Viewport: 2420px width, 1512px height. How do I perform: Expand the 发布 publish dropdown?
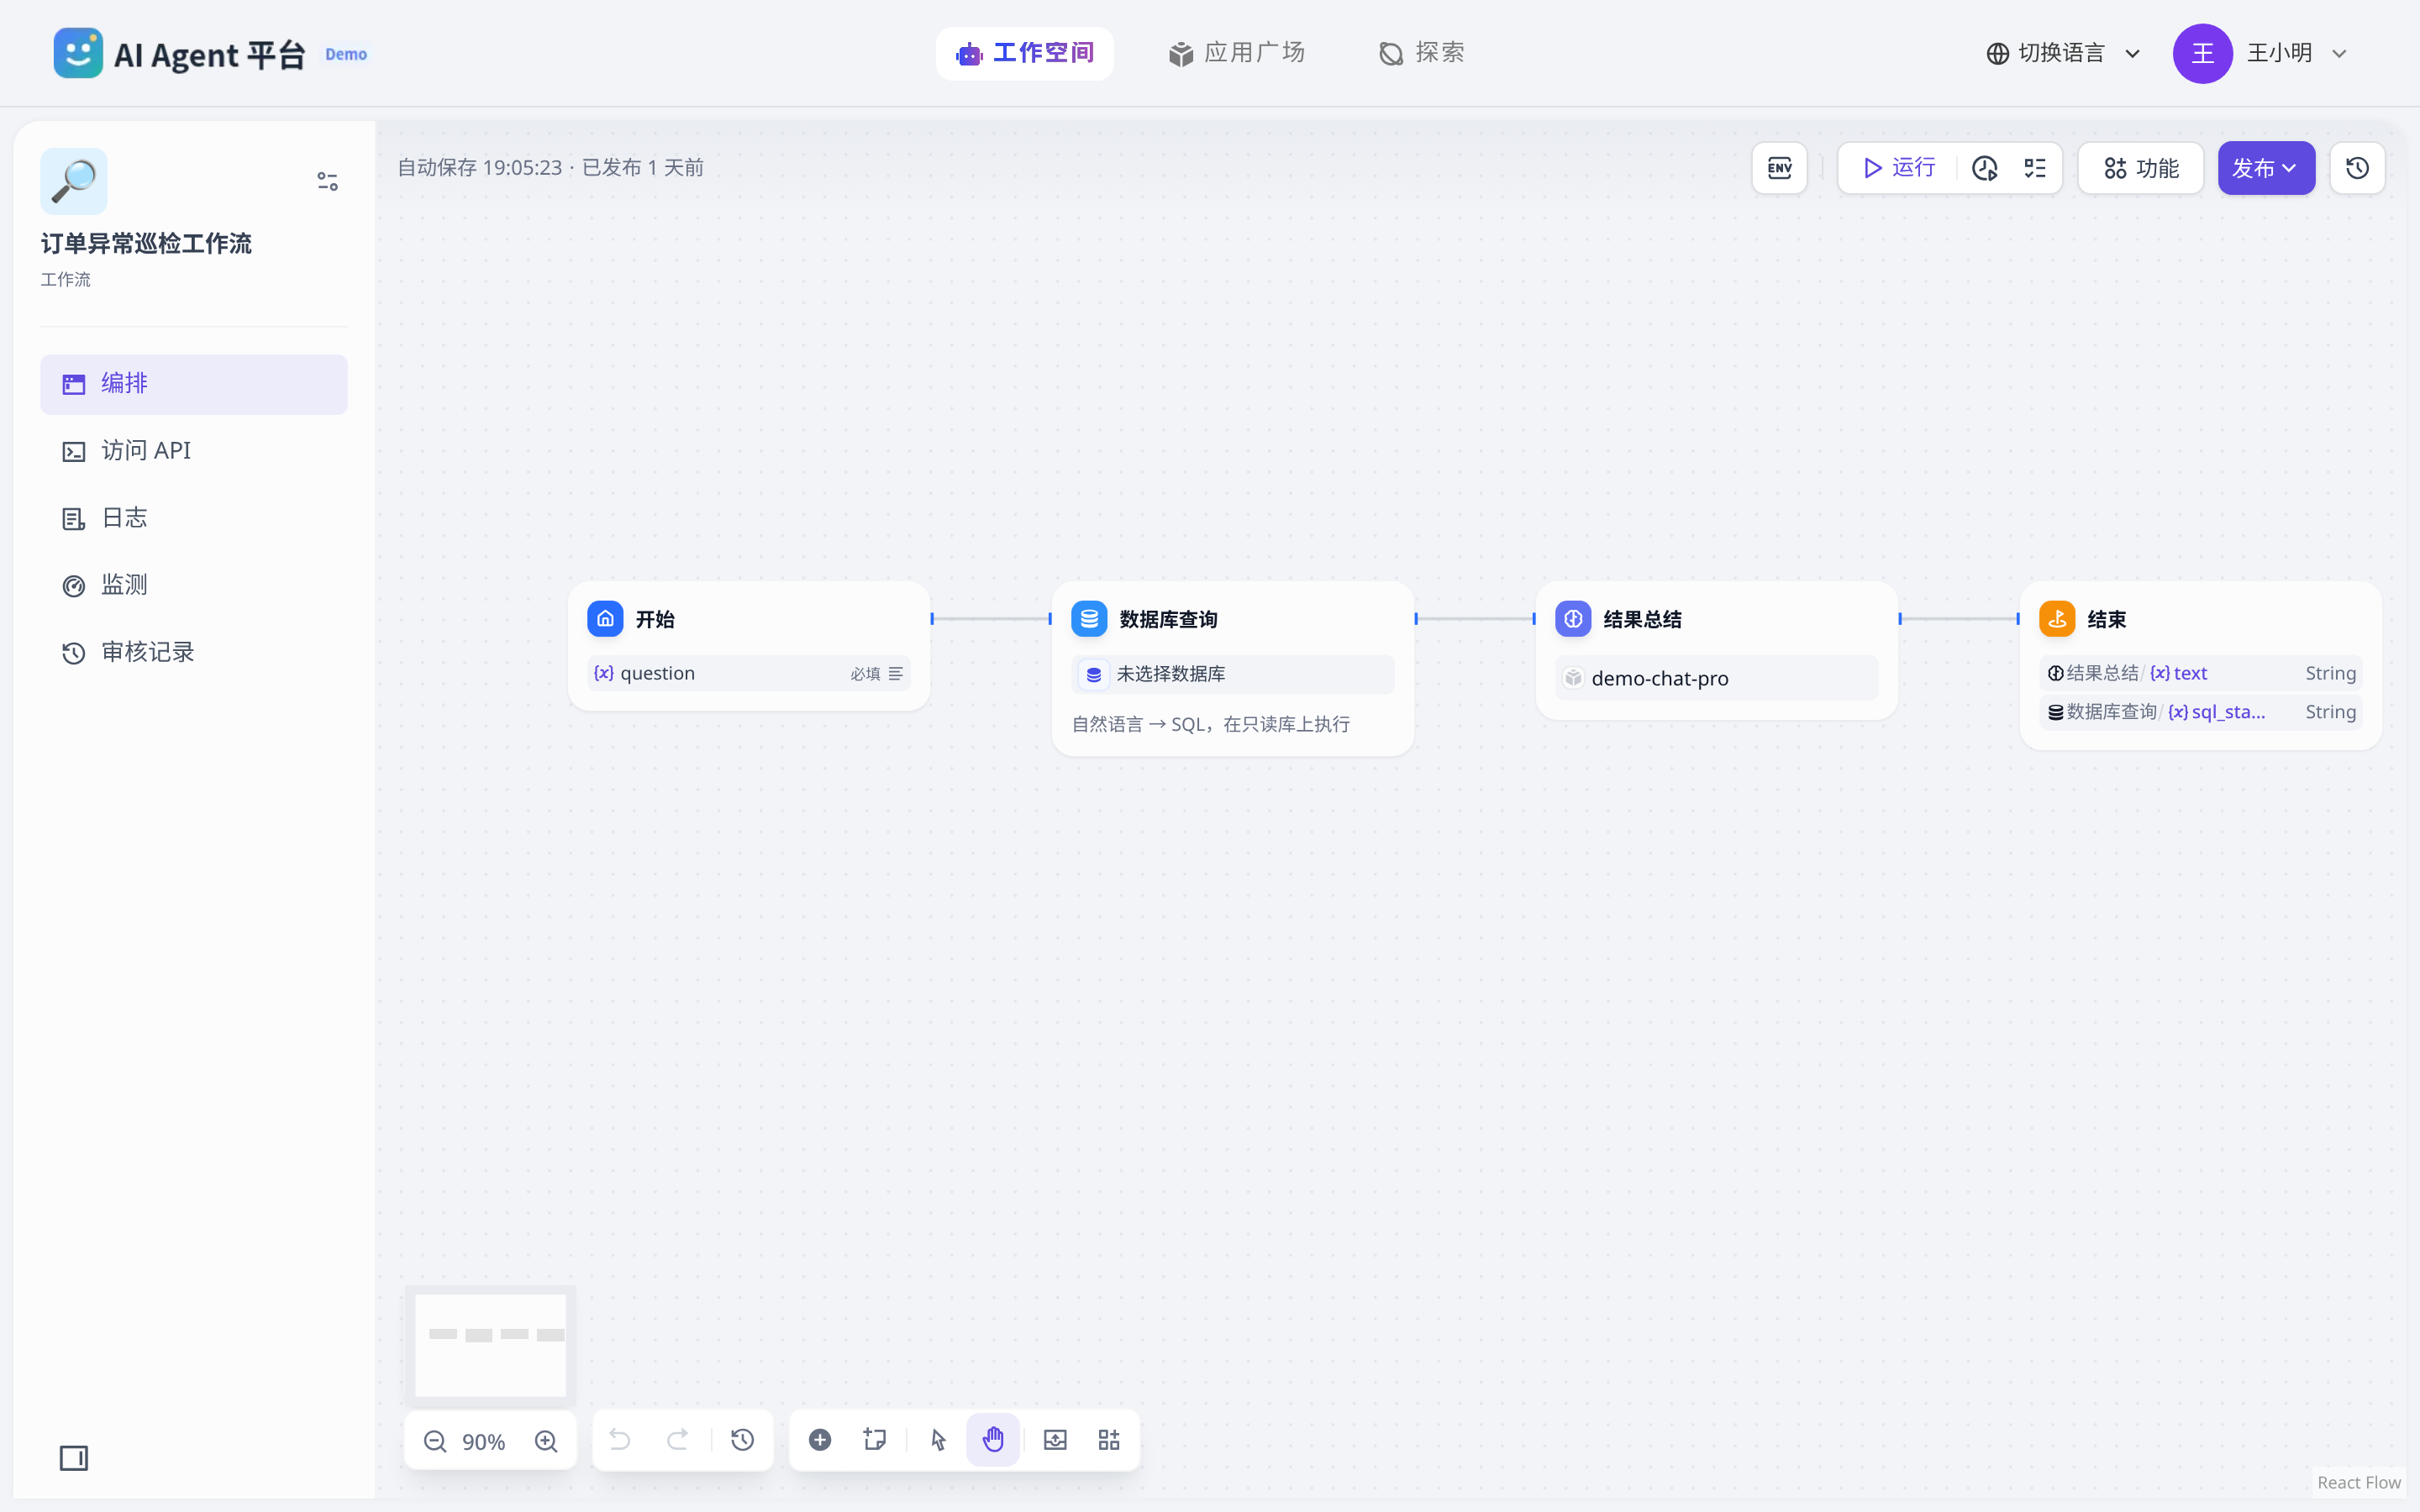2266,168
